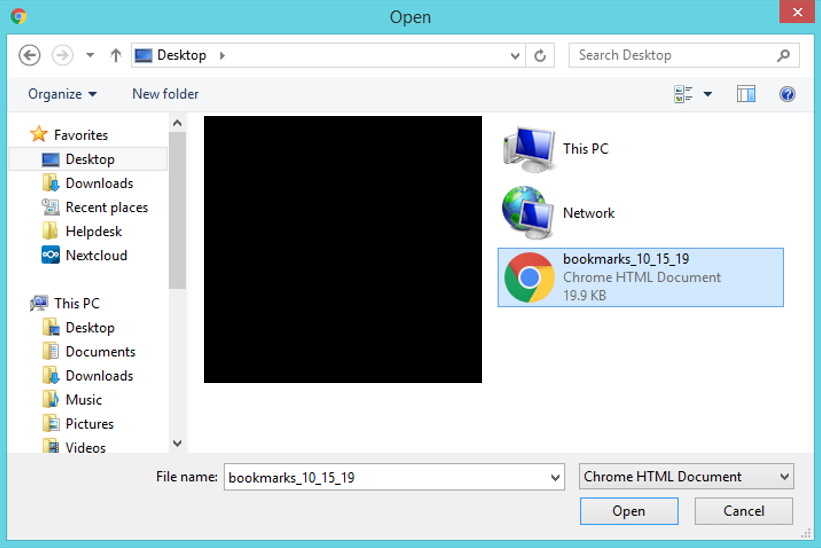Open Helpdesk folder in sidebar
The image size is (821, 548).
click(93, 231)
